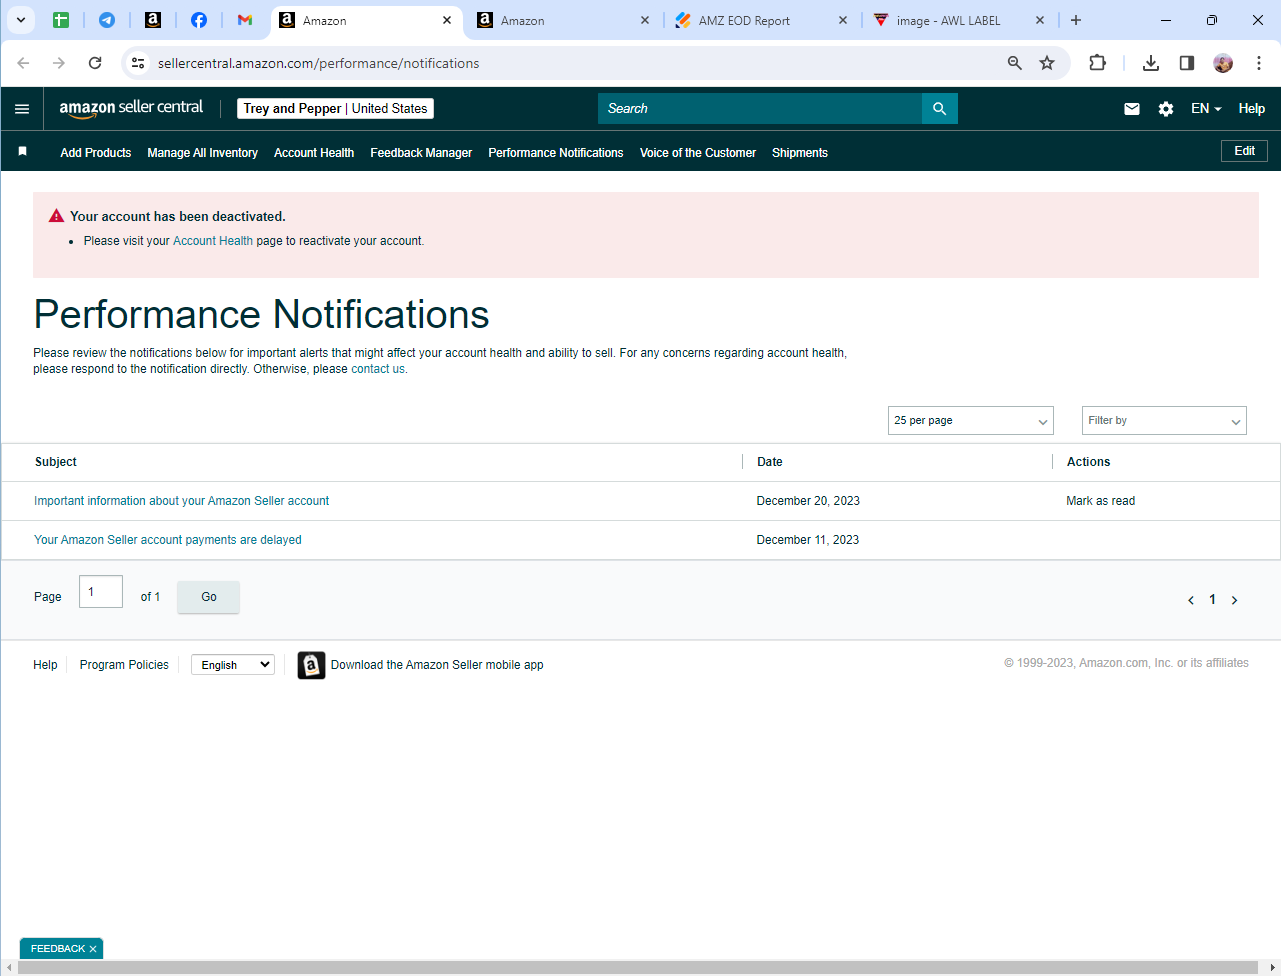The image size is (1281, 976).
Task: Open Manage All Inventory
Action: pyautogui.click(x=203, y=153)
